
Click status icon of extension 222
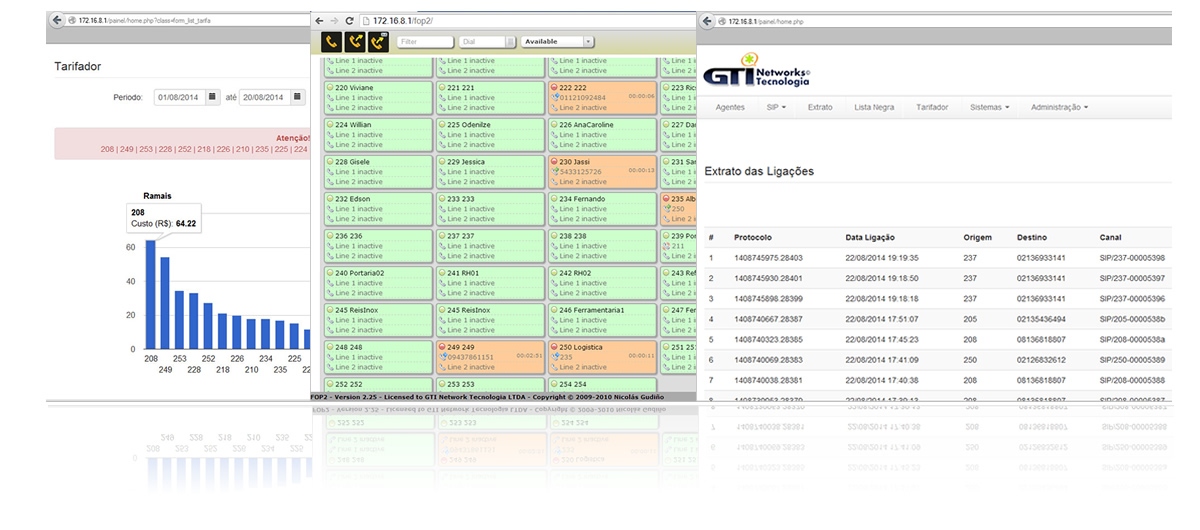(554, 88)
